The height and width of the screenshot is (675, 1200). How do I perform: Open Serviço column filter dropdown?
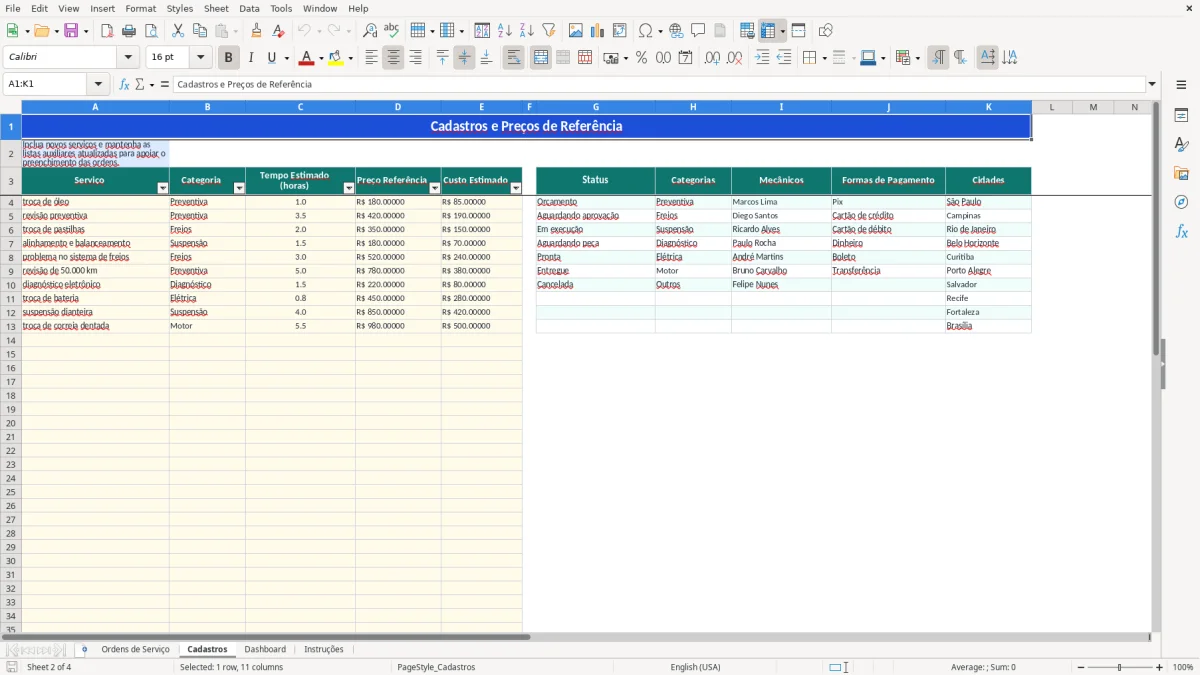[x=163, y=188]
